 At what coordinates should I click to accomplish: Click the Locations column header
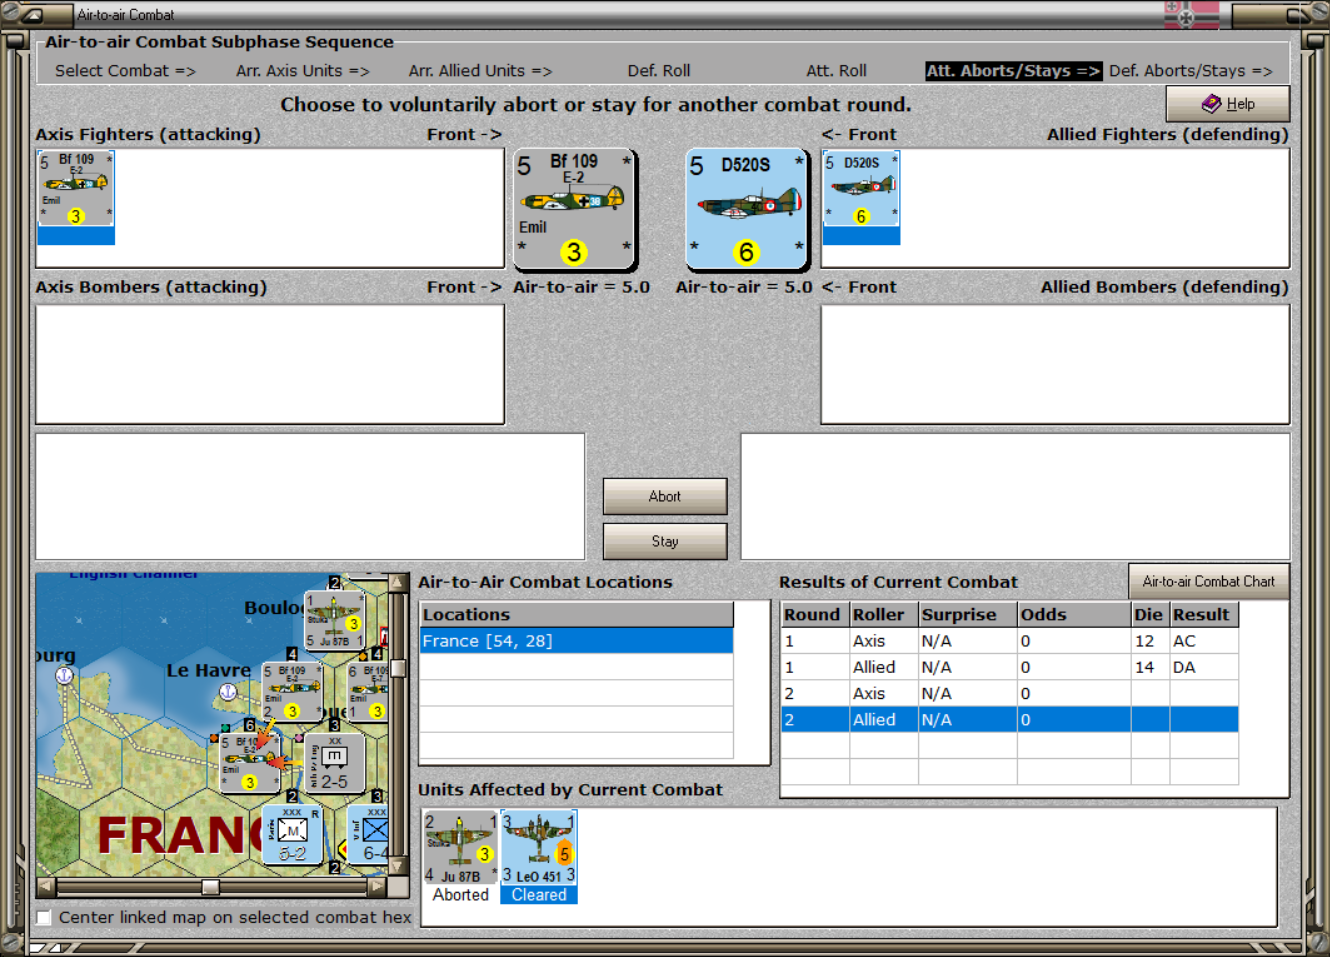[x=576, y=615]
